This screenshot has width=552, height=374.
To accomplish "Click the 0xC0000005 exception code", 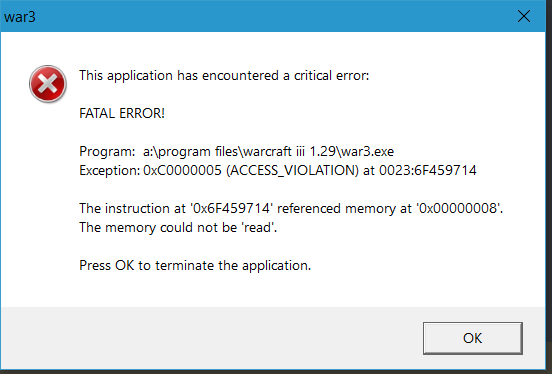I will (182, 170).
